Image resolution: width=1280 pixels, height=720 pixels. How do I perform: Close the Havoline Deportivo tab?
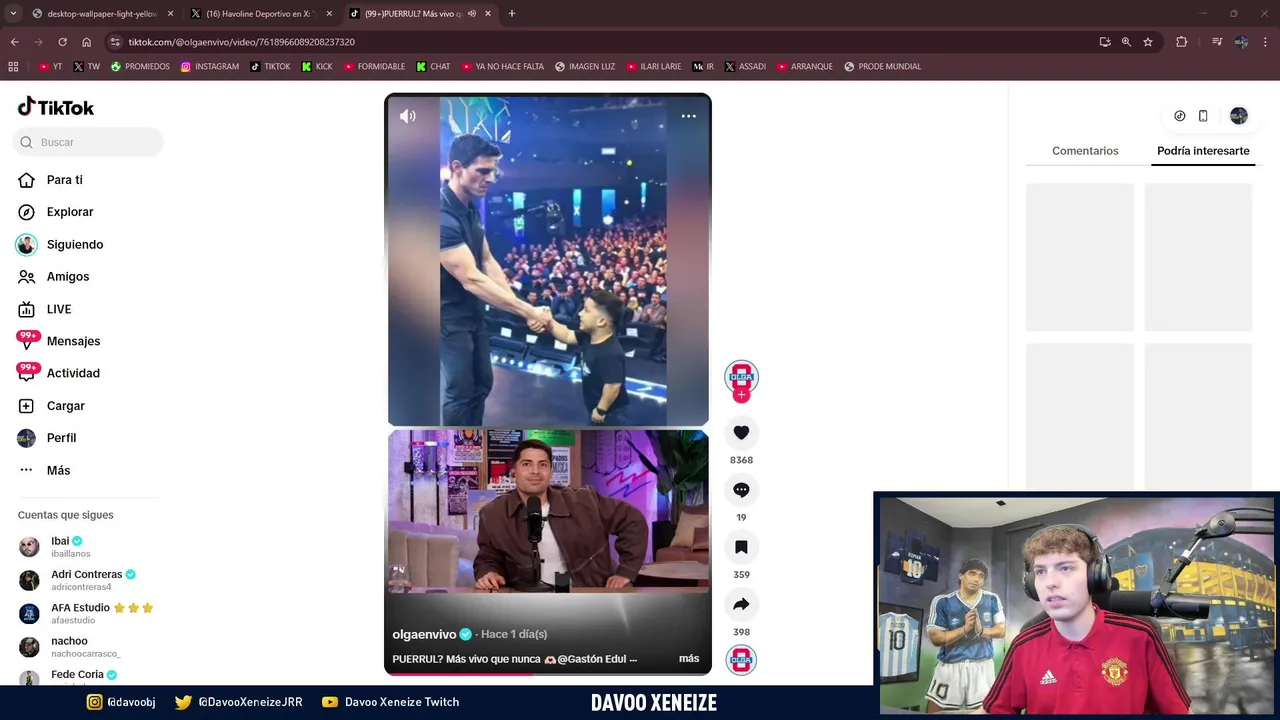[329, 14]
